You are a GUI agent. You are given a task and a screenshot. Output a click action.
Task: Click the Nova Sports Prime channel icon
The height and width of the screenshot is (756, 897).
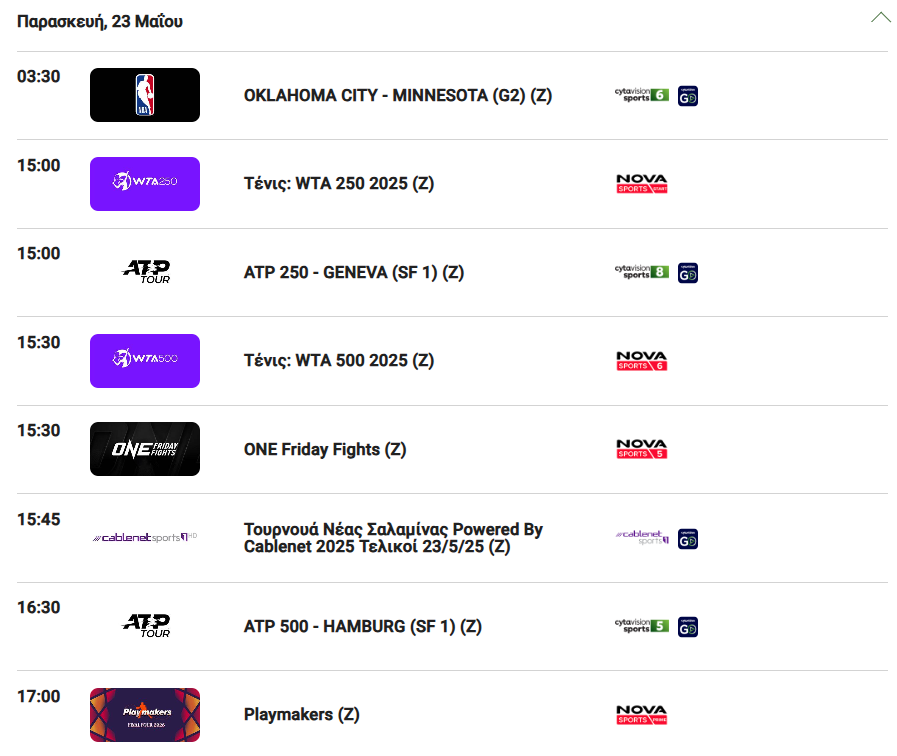pos(642,715)
